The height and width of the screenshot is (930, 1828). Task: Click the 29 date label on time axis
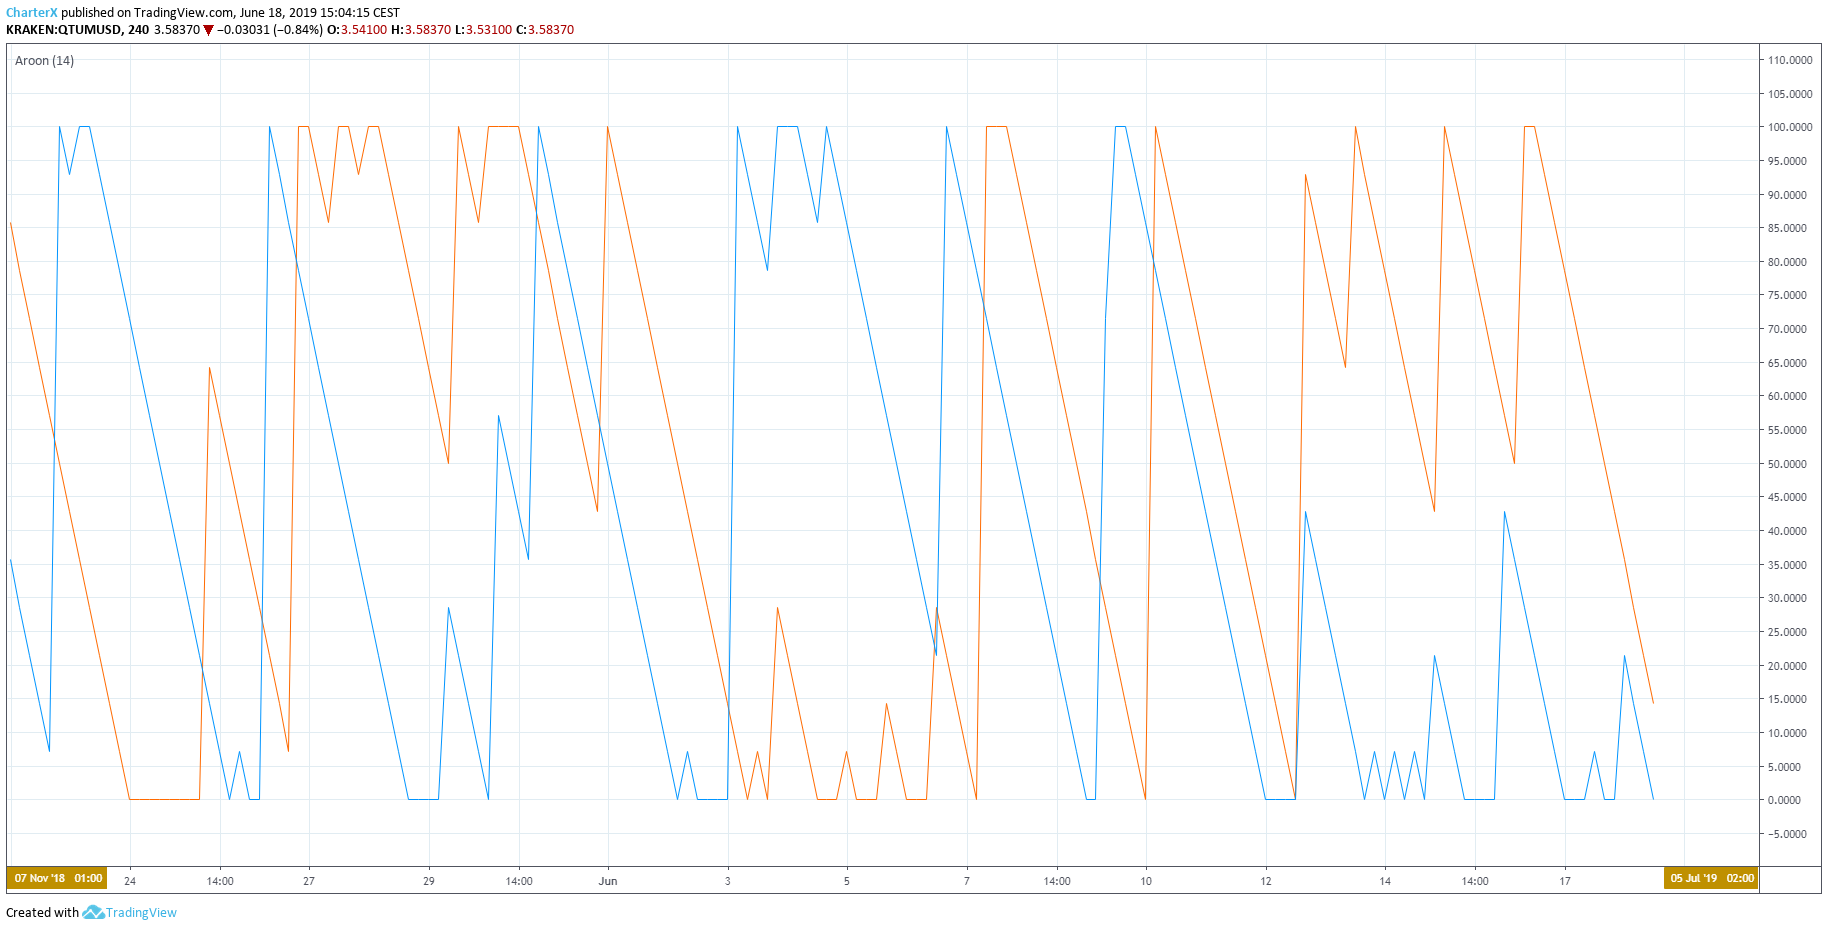click(x=429, y=881)
